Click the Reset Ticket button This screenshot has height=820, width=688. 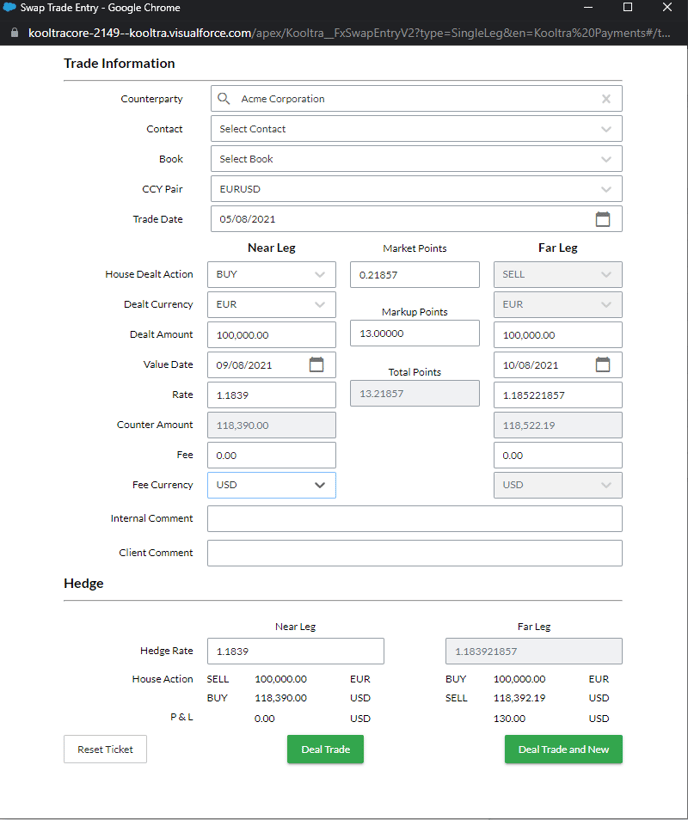pos(105,749)
